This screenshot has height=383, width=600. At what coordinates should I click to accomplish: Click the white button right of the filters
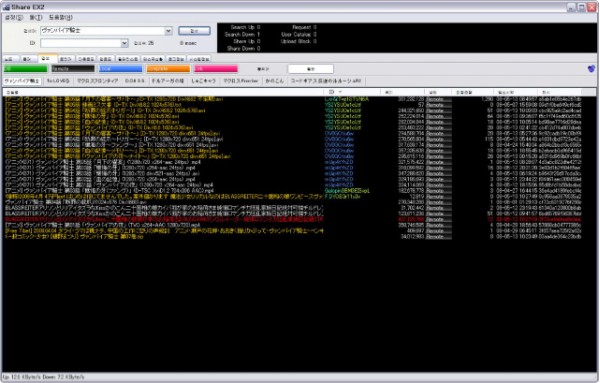click(311, 69)
